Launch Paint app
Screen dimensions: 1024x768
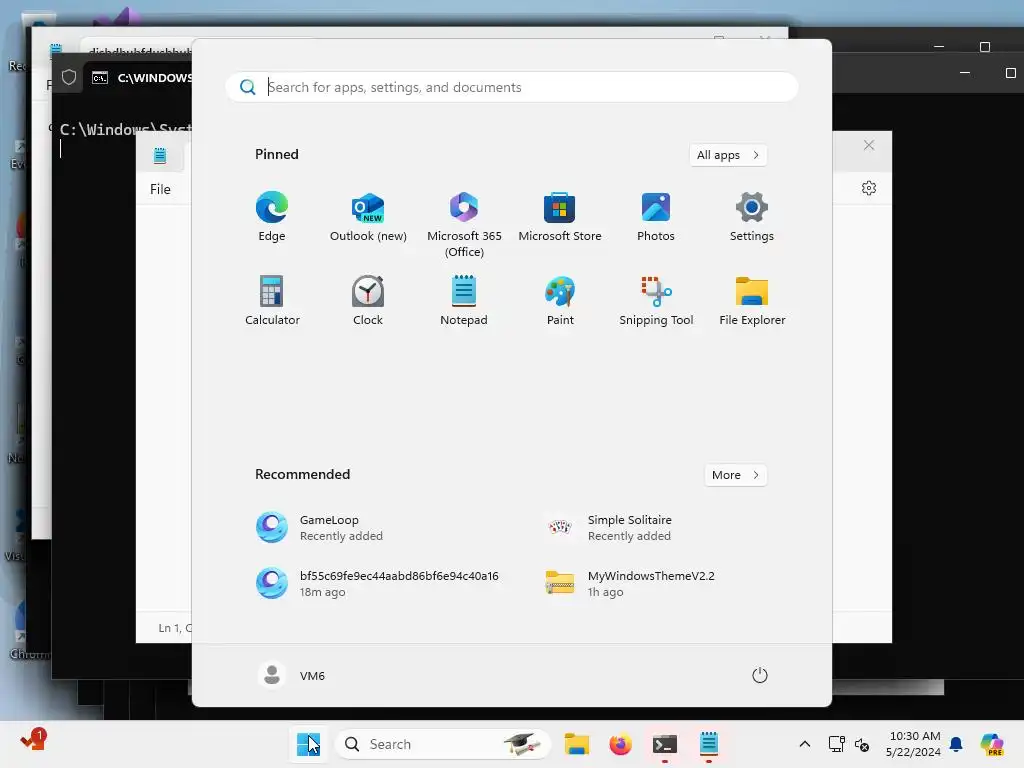point(560,300)
